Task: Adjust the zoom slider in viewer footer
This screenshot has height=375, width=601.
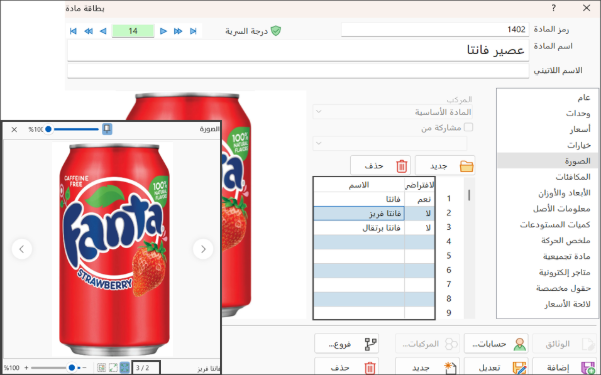Action: (x=72, y=368)
